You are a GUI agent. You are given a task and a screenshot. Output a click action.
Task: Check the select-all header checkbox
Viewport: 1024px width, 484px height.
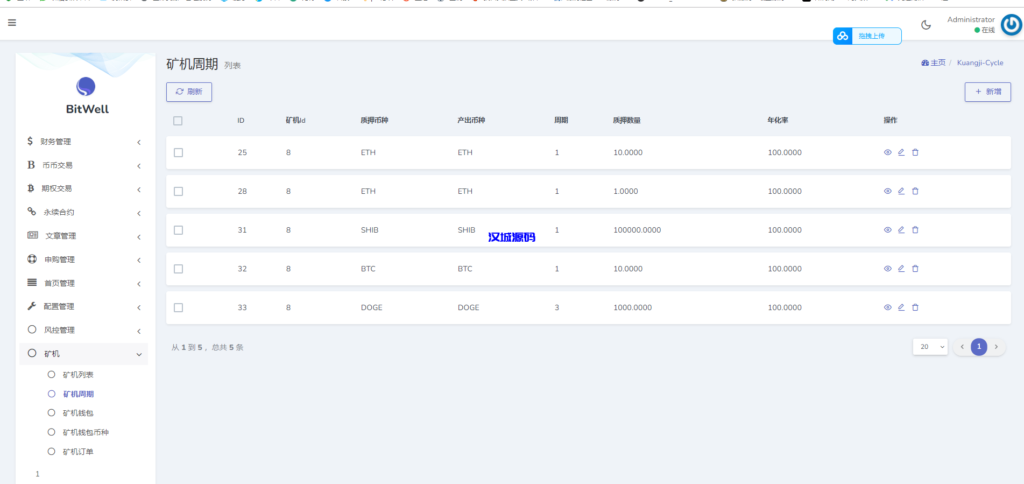(x=178, y=120)
